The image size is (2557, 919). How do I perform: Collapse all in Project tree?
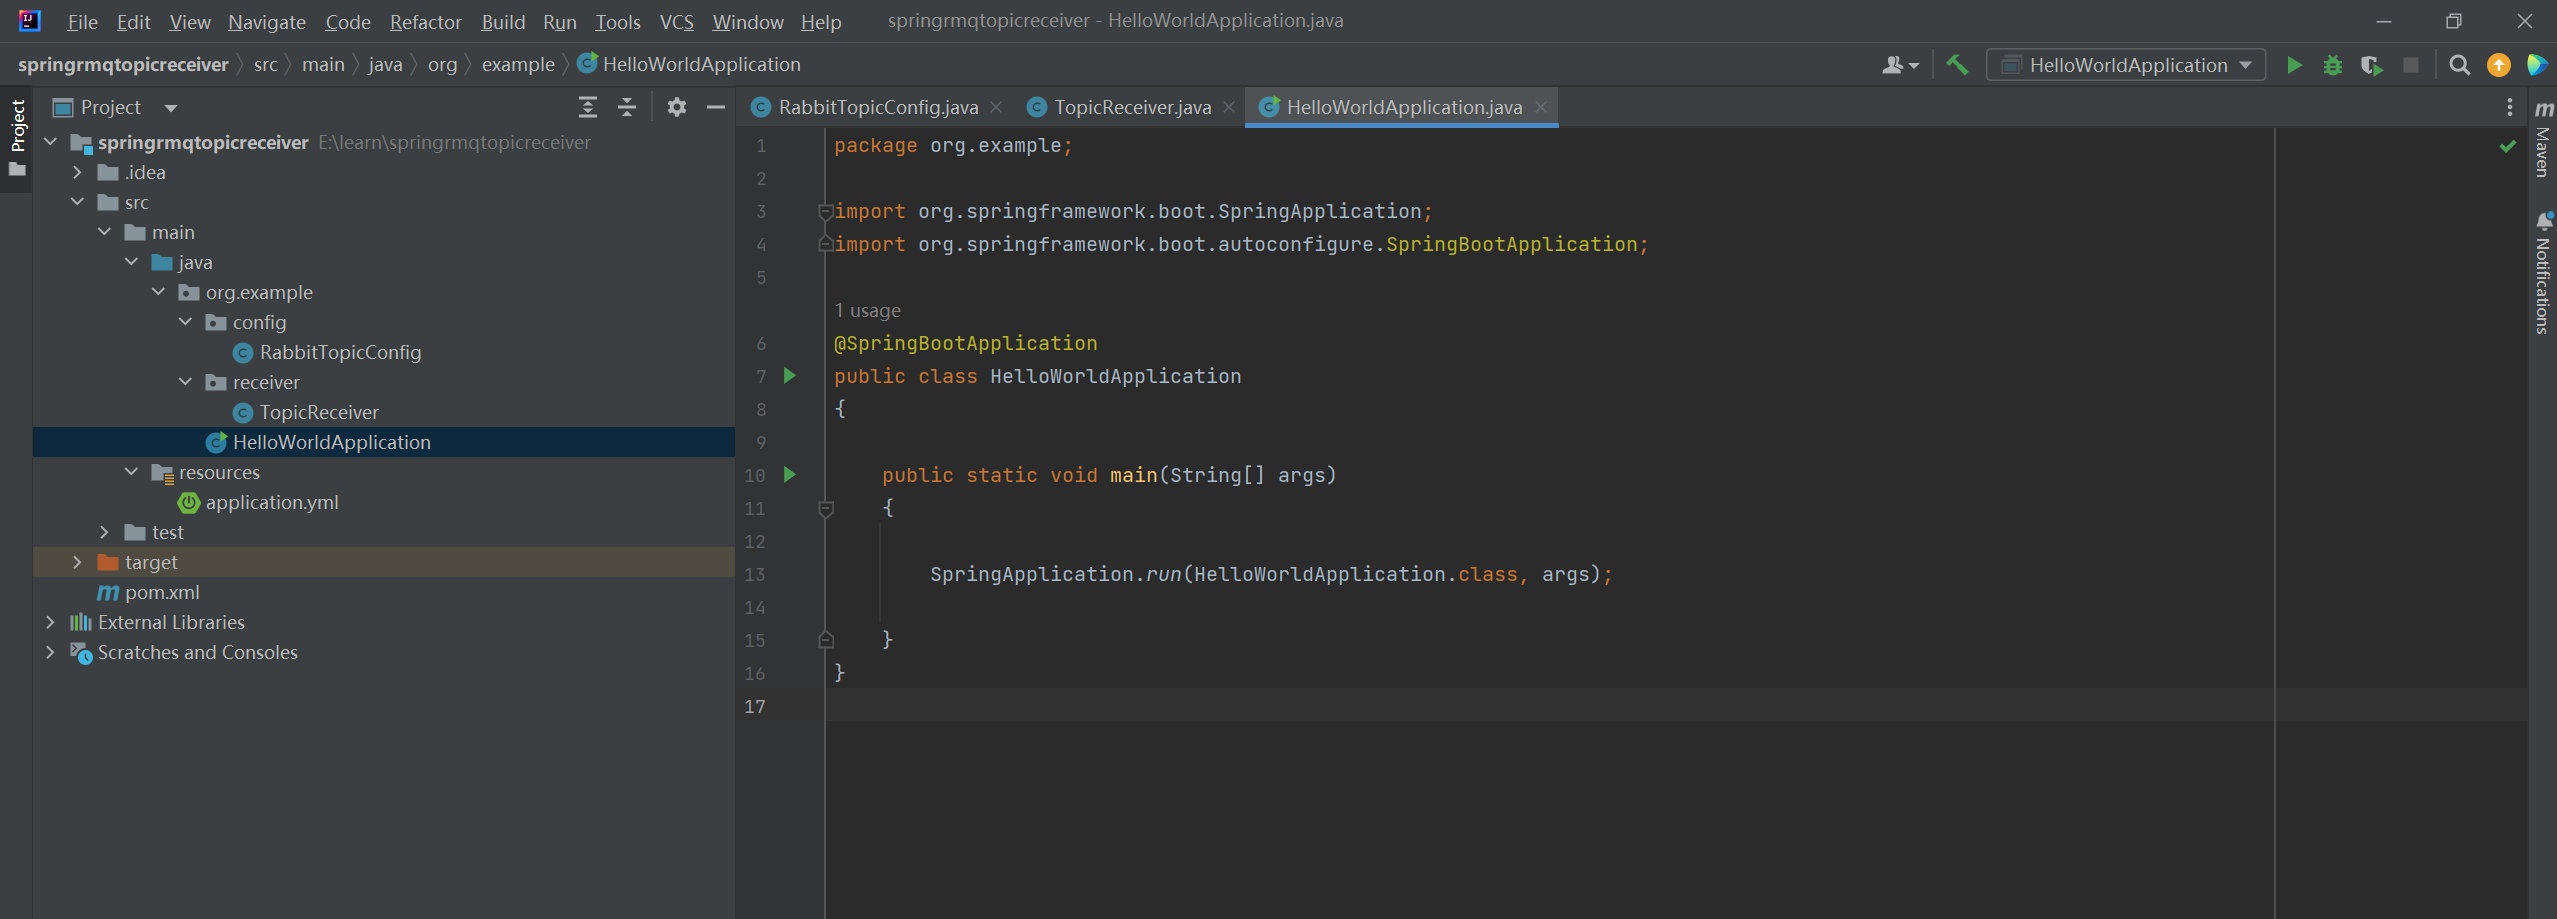point(627,107)
